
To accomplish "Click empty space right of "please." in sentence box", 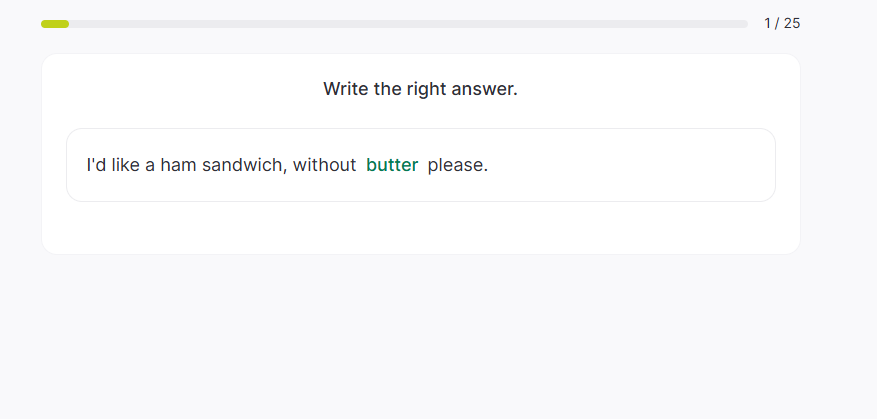I will tap(630, 165).
